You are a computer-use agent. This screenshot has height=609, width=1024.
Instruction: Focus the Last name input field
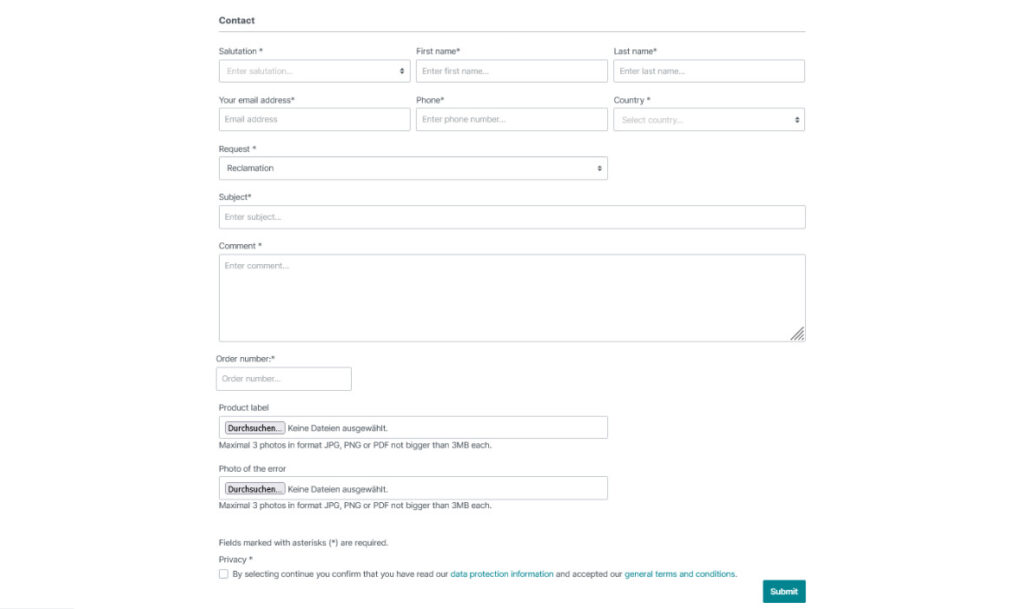point(709,71)
